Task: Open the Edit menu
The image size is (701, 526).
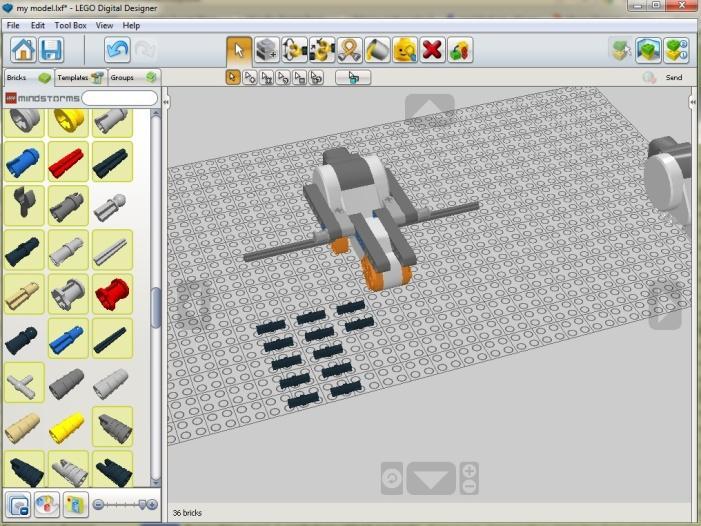Action: (38, 25)
